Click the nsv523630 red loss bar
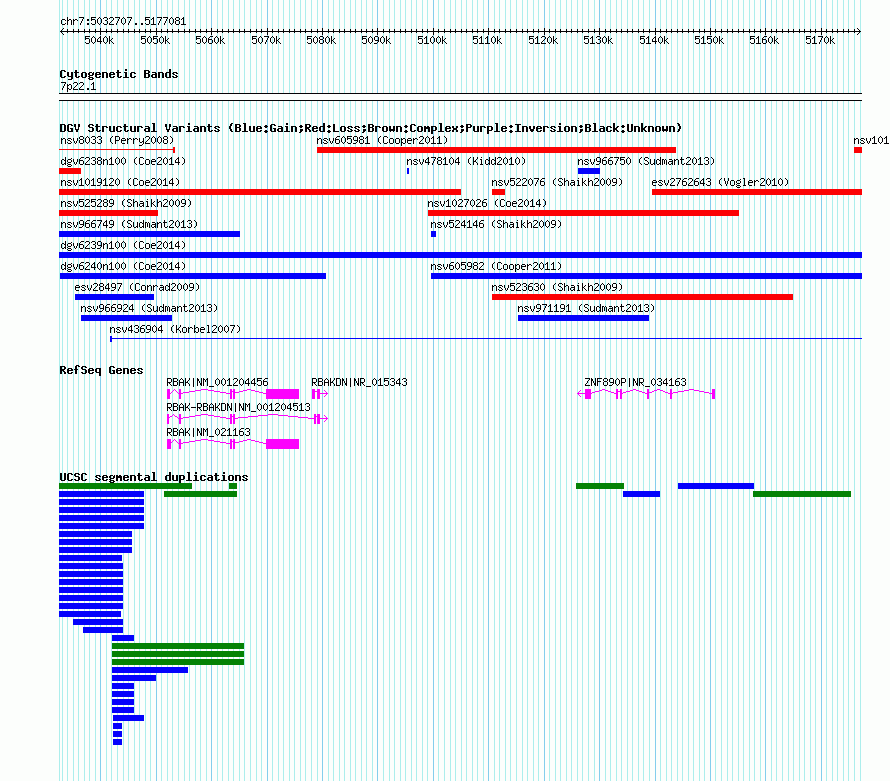The image size is (890, 781). (642, 297)
